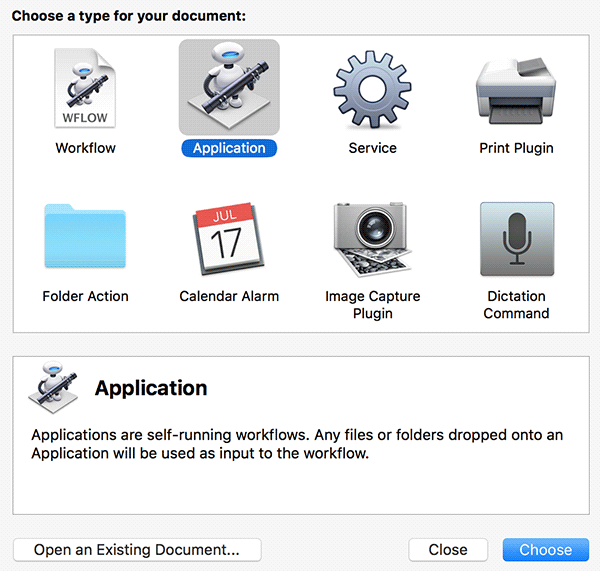
Task: Click Open an Existing Document button
Action: coord(137,550)
